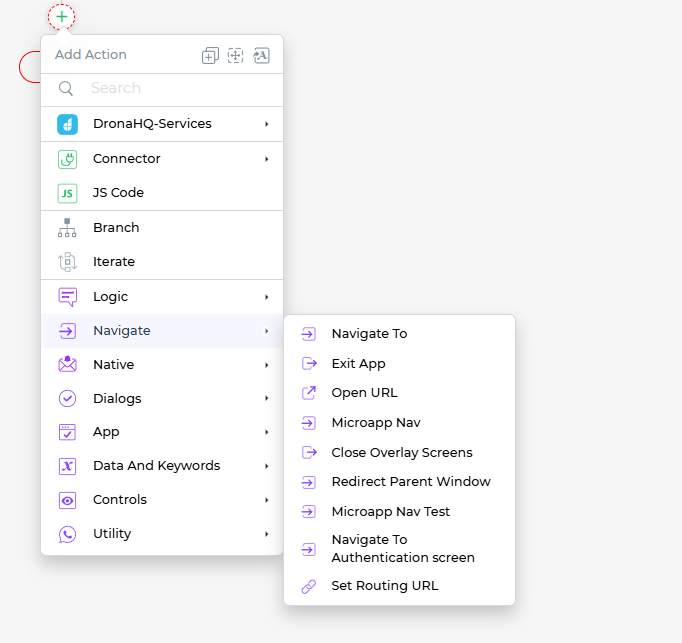The image size is (682, 643).
Task: Click the Navigate arrow icon in main menu
Action: click(67, 331)
